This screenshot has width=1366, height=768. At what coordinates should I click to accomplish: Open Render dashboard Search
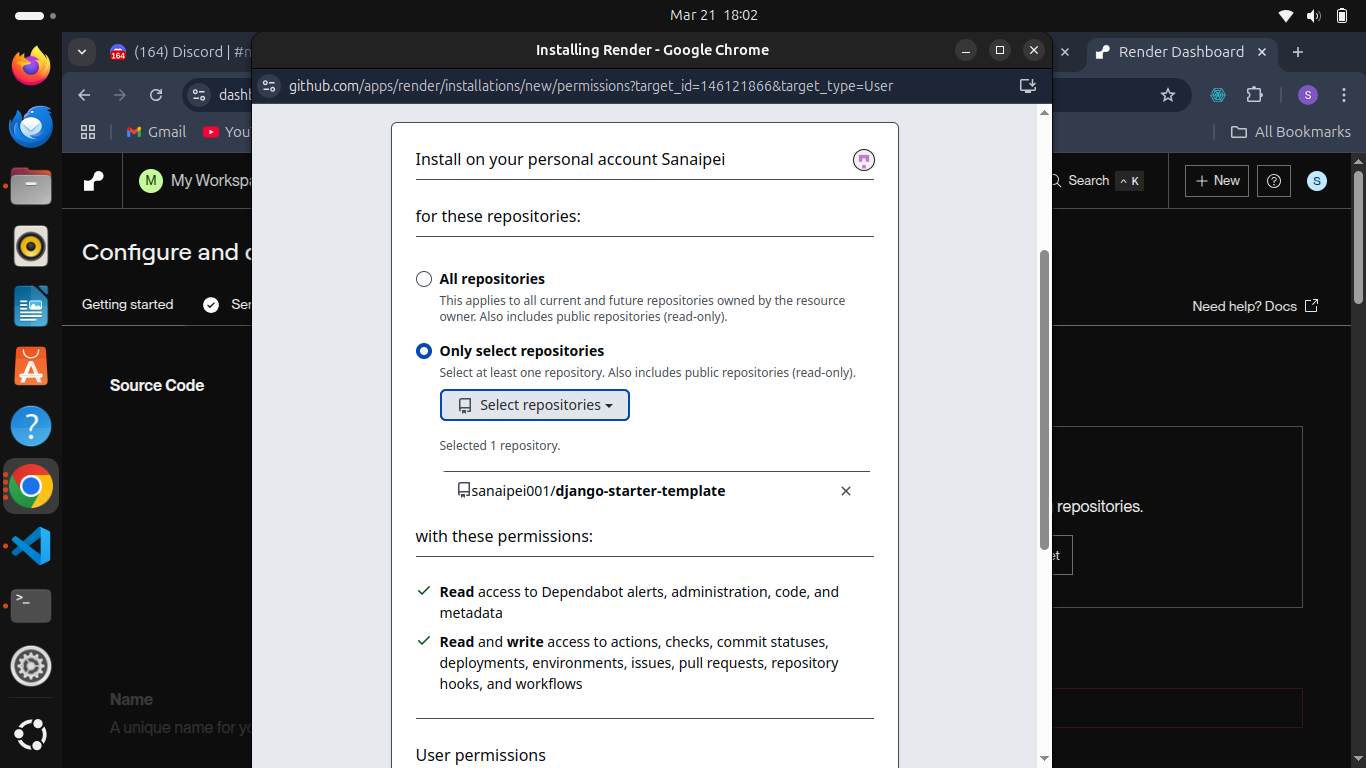coord(1095,181)
